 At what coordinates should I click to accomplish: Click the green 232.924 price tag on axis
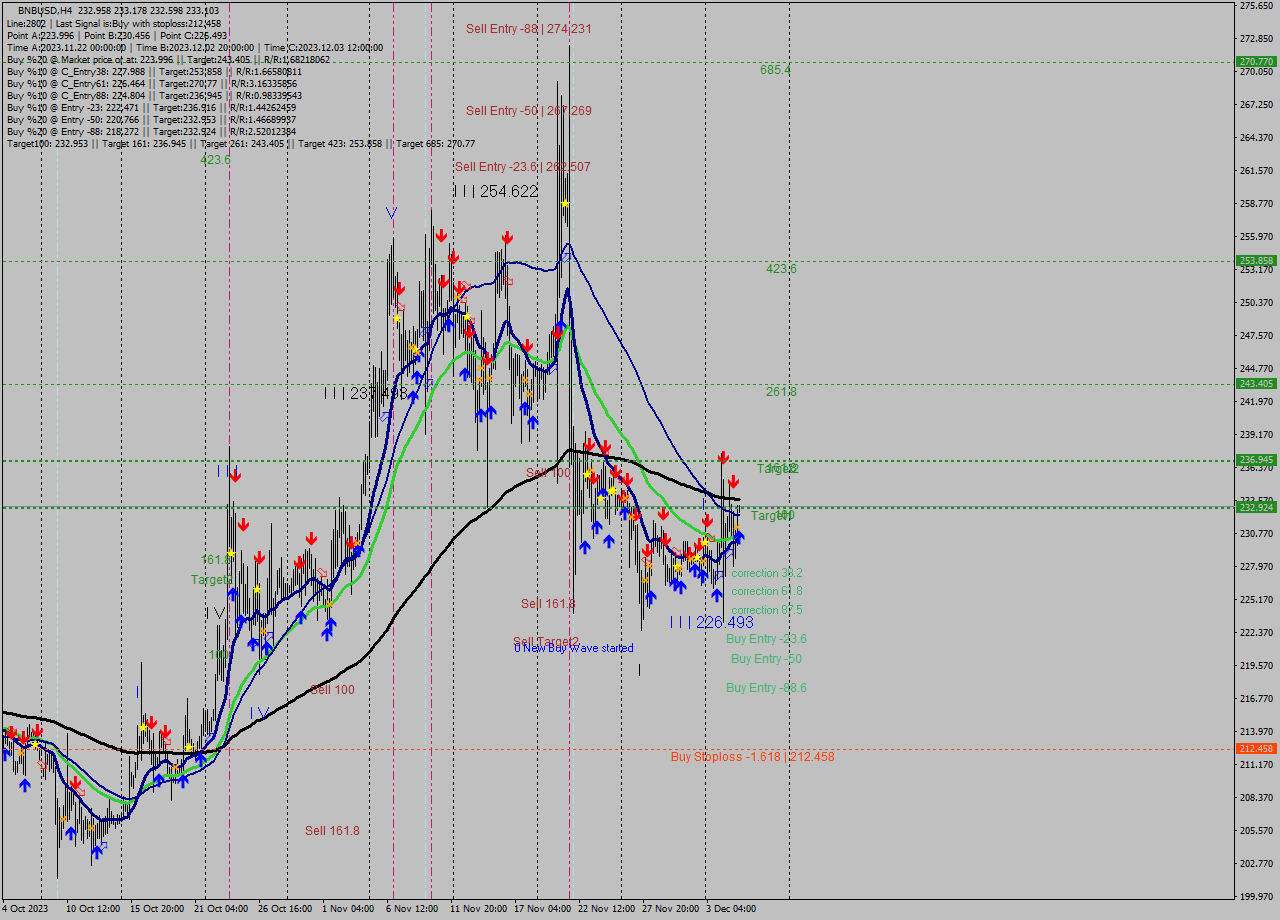coord(1257,507)
